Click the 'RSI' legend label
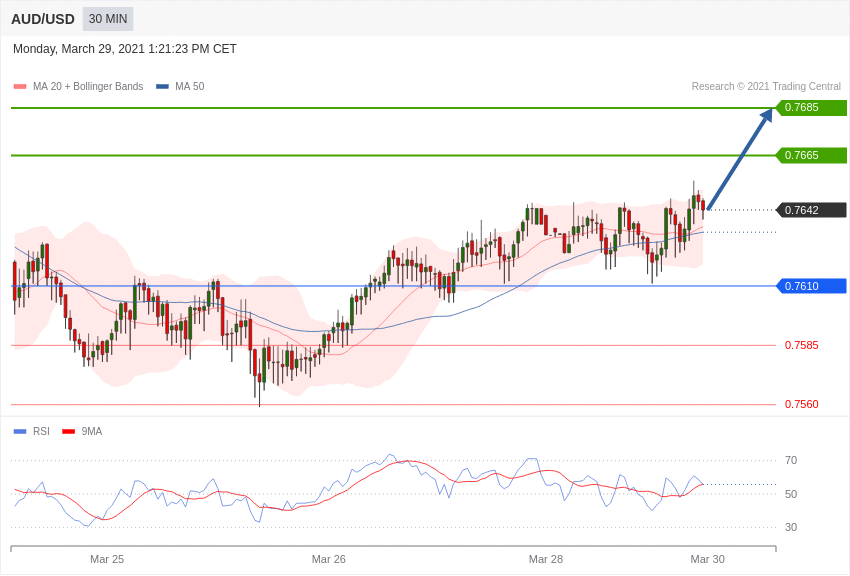This screenshot has height=576, width=850. (41, 431)
